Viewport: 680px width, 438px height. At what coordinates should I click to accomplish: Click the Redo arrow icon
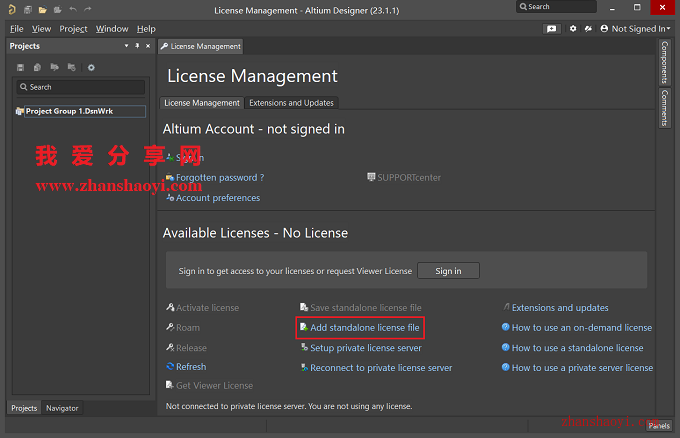tap(88, 9)
